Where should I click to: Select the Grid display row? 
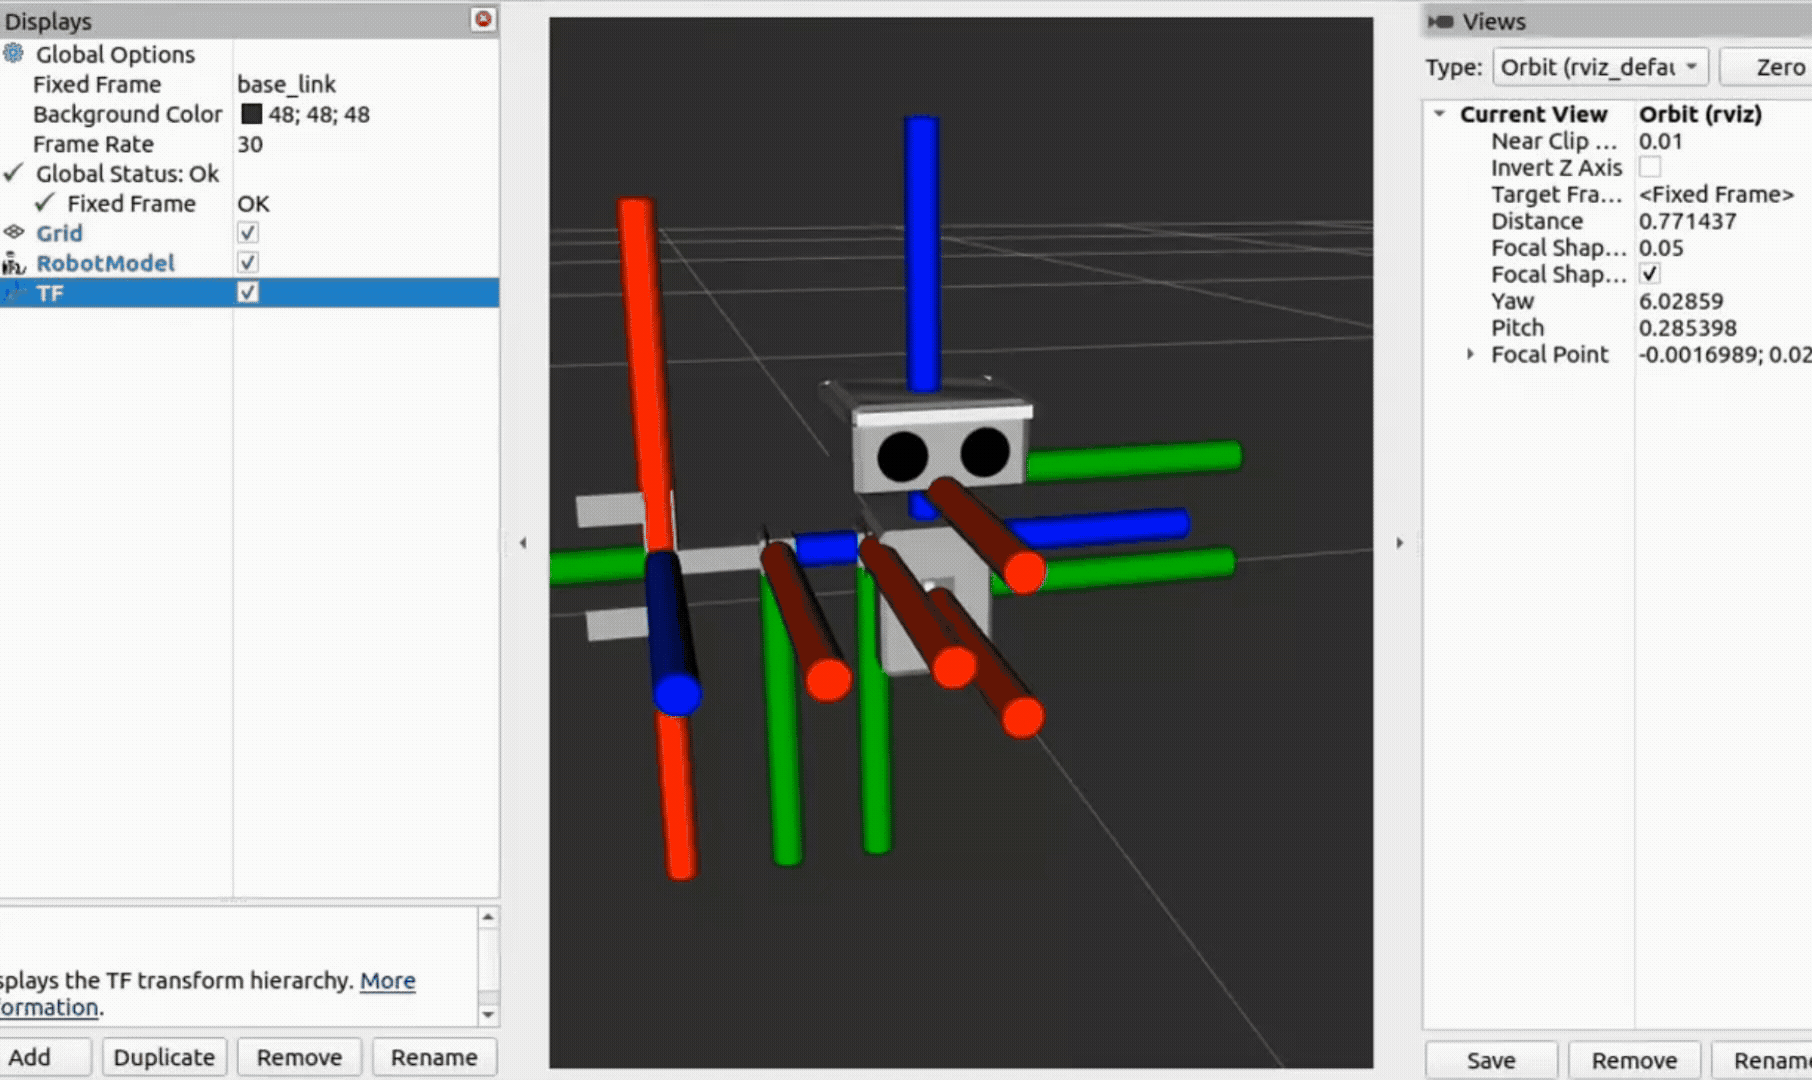pos(249,233)
